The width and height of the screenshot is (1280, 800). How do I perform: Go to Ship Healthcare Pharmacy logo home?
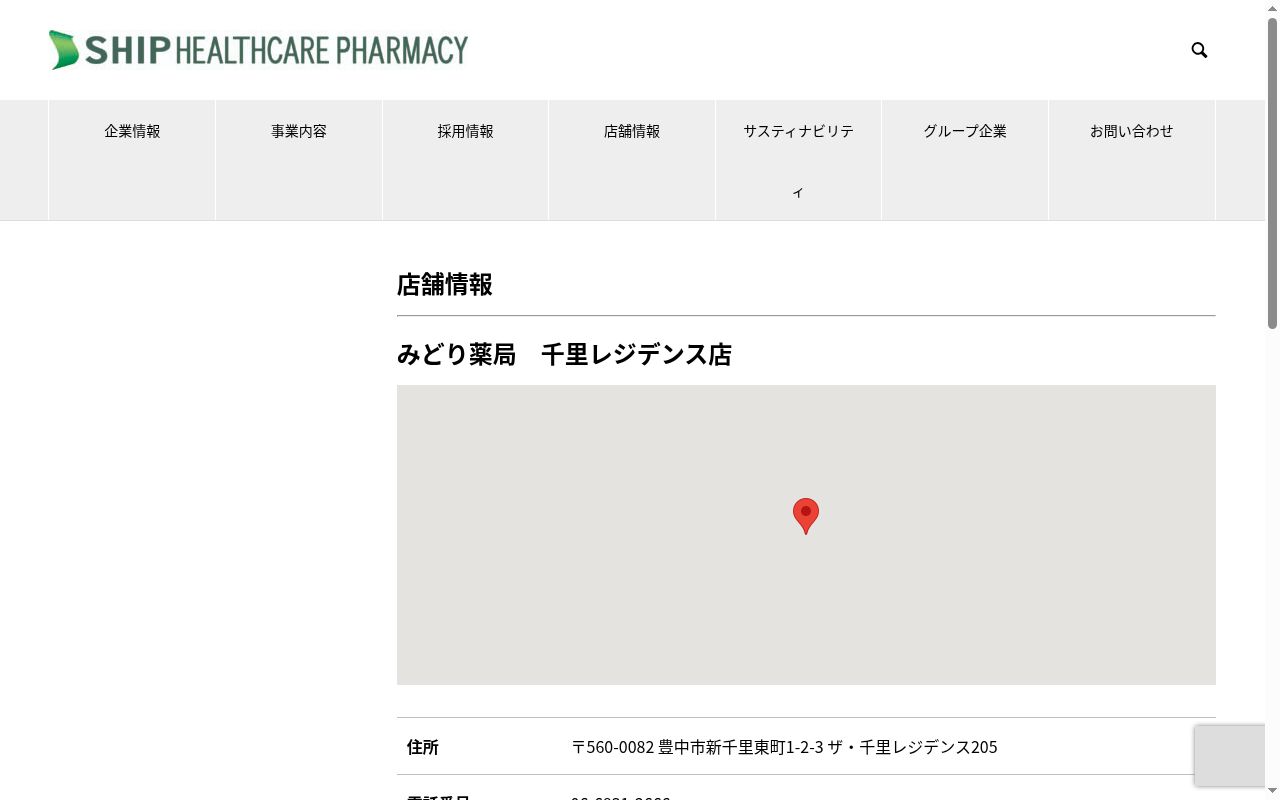pyautogui.click(x=258, y=50)
